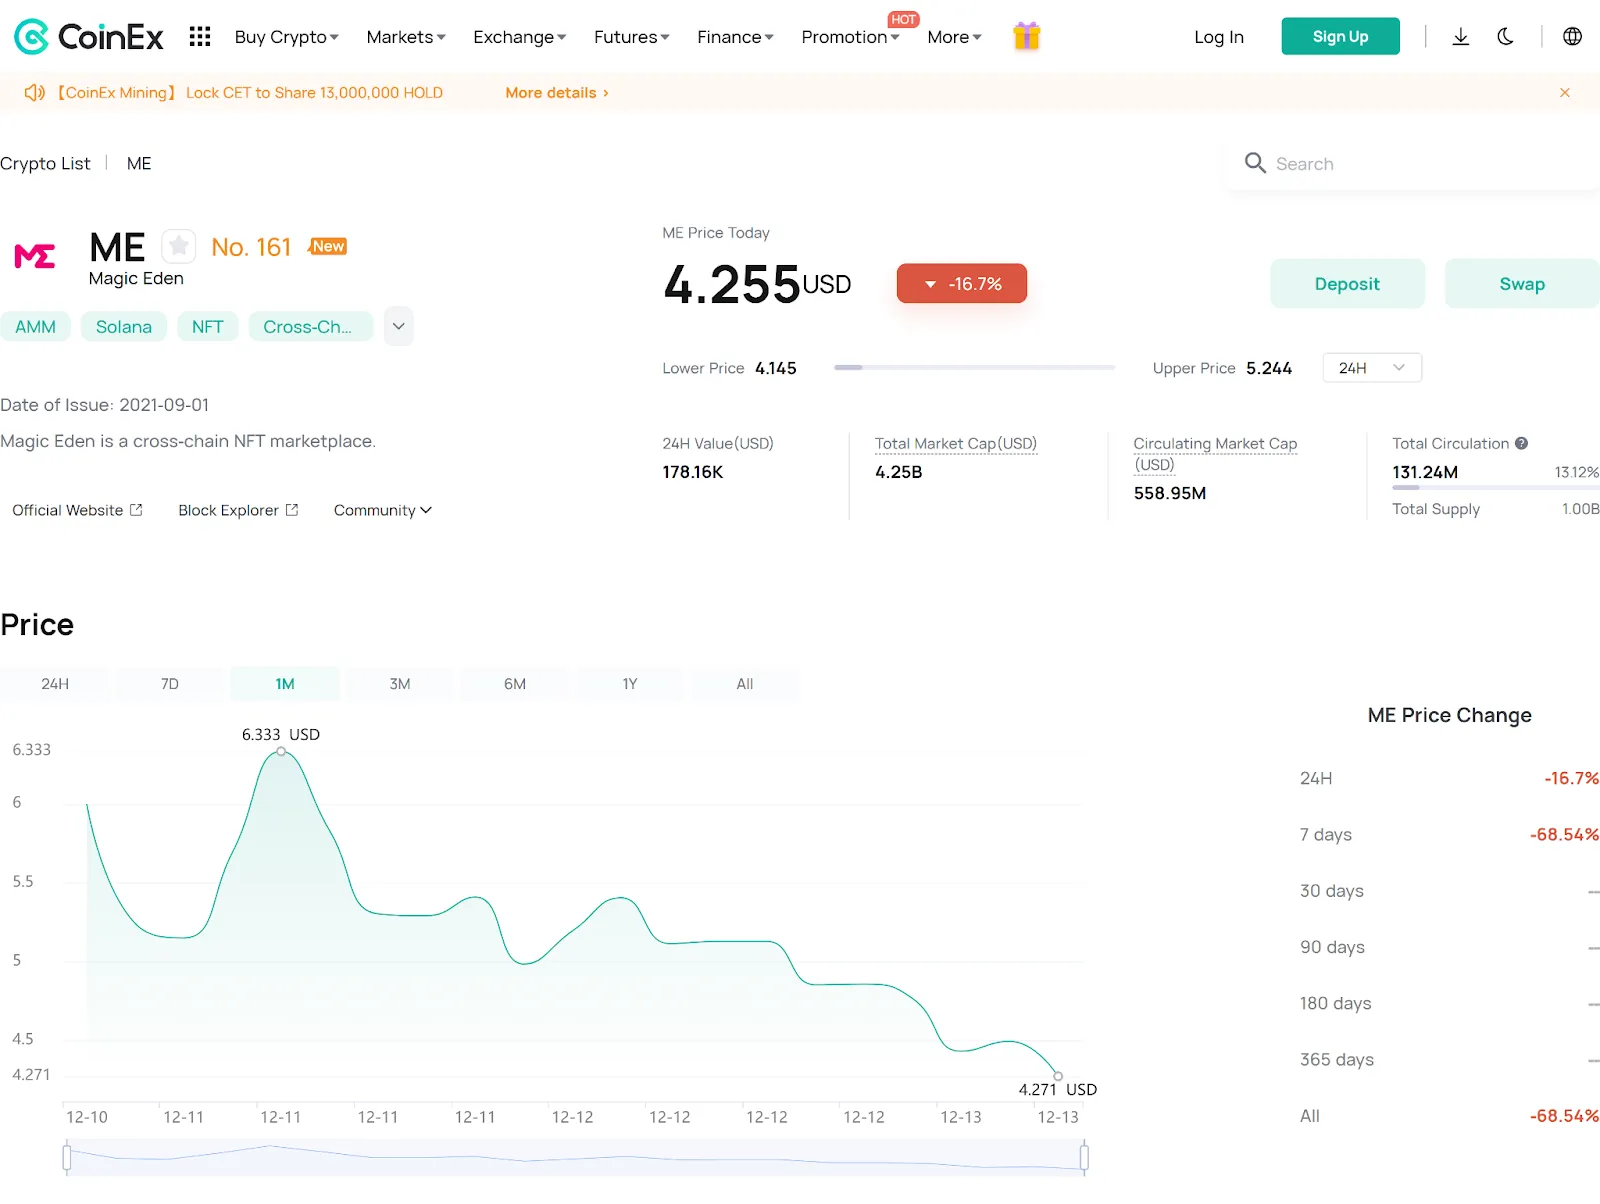Click Total Market Cap(USD) label
Image resolution: width=1600 pixels, height=1204 pixels.
point(956,444)
